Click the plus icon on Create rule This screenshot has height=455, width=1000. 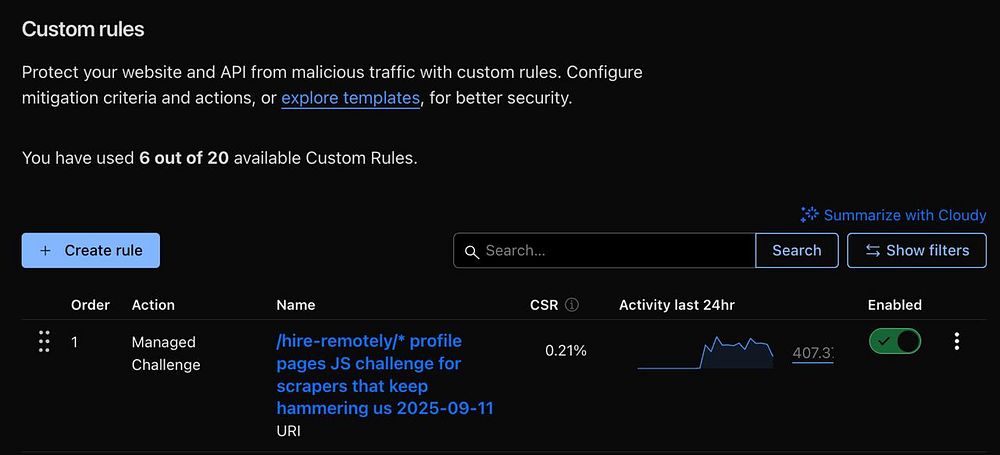pyautogui.click(x=45, y=250)
